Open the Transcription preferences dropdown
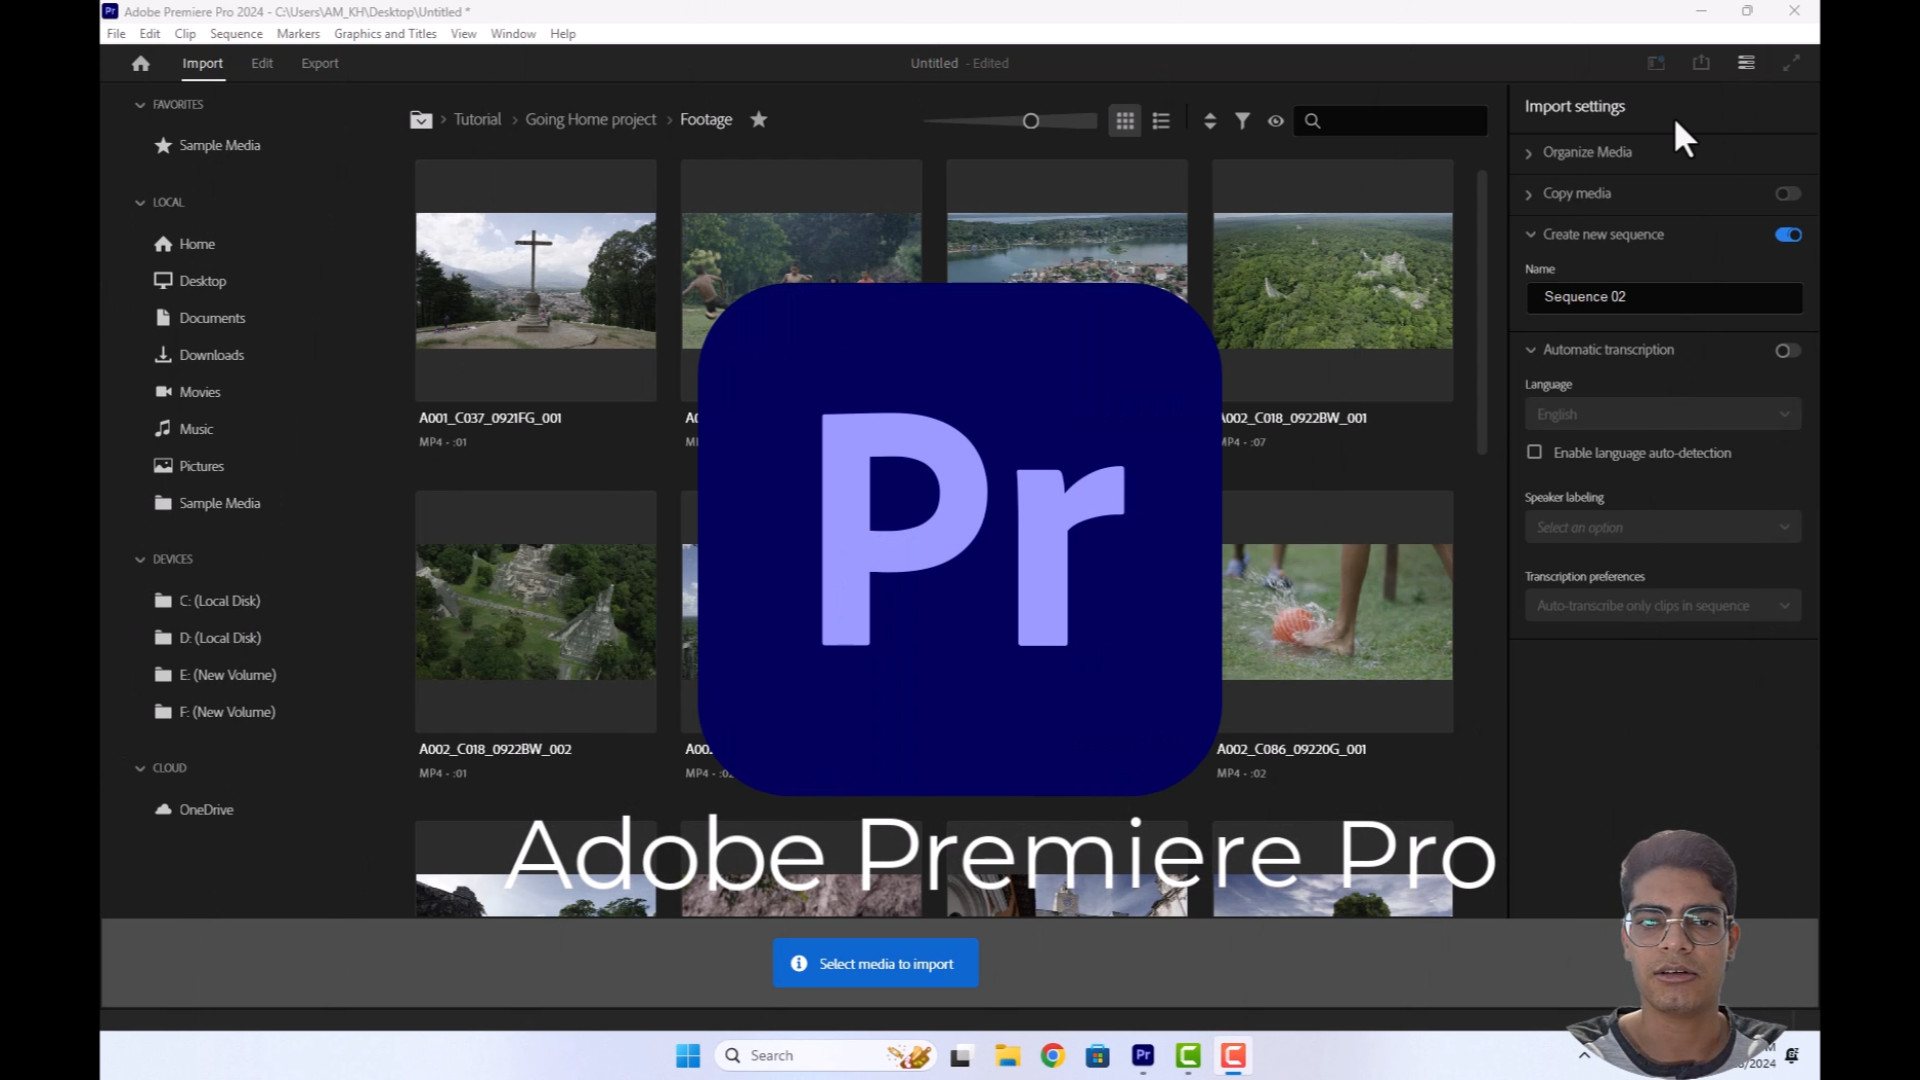This screenshot has height=1080, width=1920. coord(1663,605)
